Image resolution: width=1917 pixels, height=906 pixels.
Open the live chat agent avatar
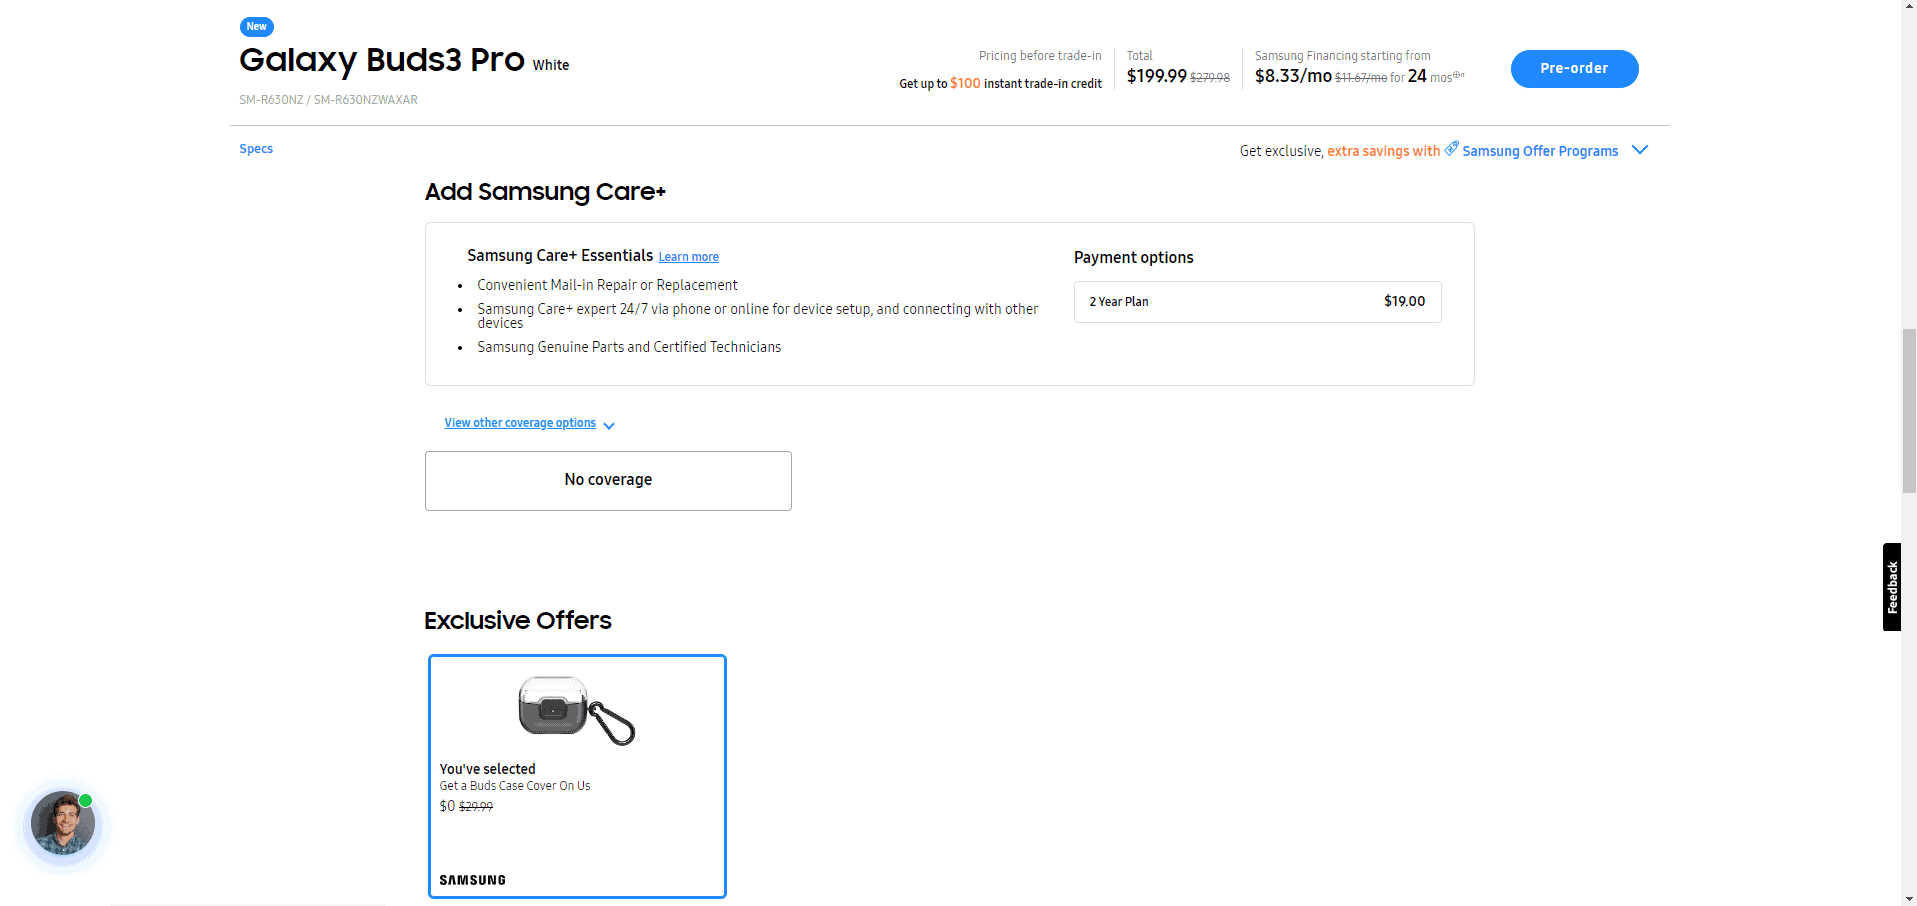[x=63, y=823]
